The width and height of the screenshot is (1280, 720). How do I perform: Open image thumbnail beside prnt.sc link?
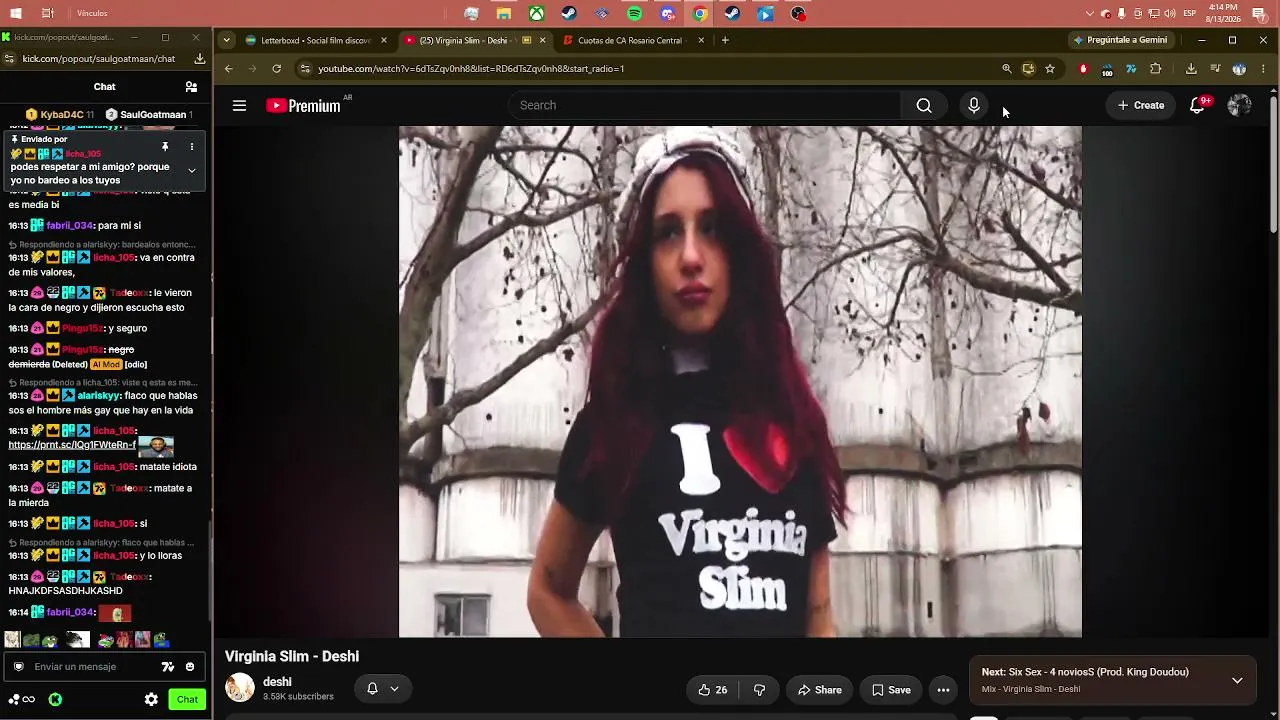pyautogui.click(x=156, y=446)
